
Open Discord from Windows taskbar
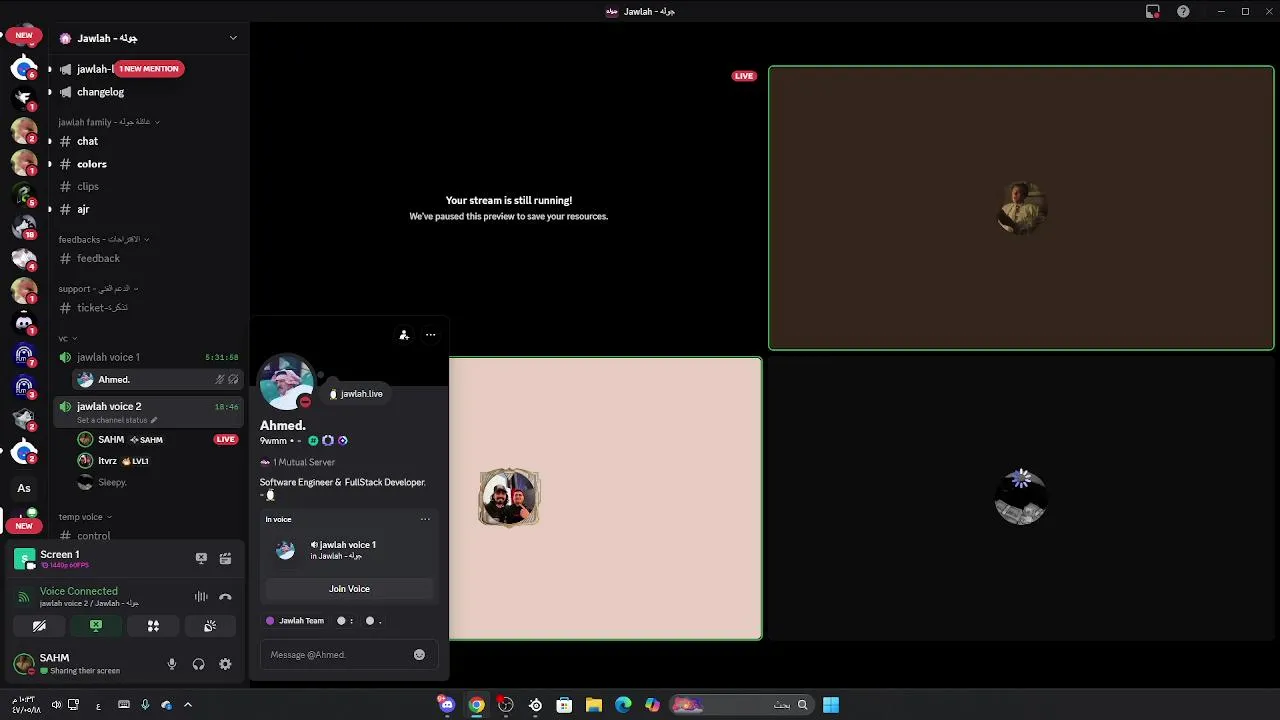[447, 705]
